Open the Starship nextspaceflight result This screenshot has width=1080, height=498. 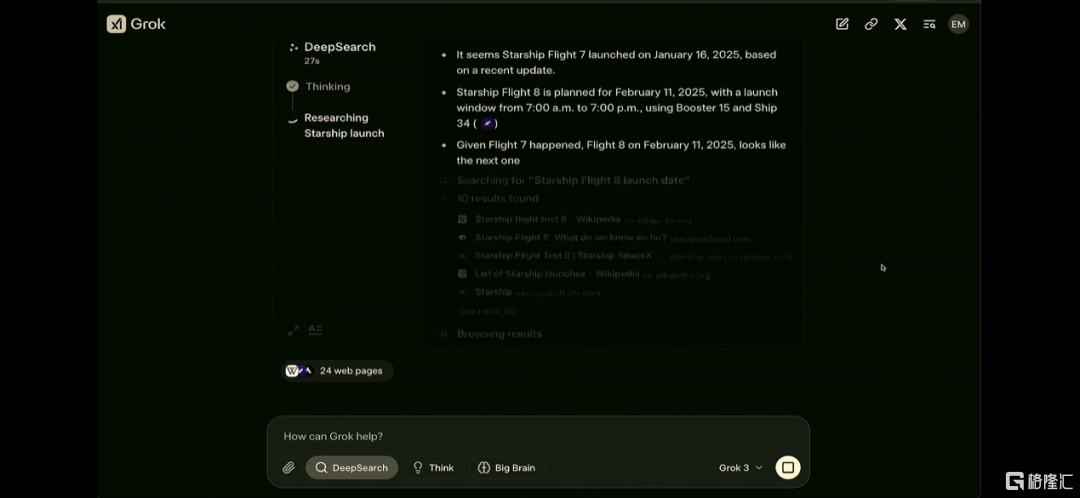tap(493, 292)
